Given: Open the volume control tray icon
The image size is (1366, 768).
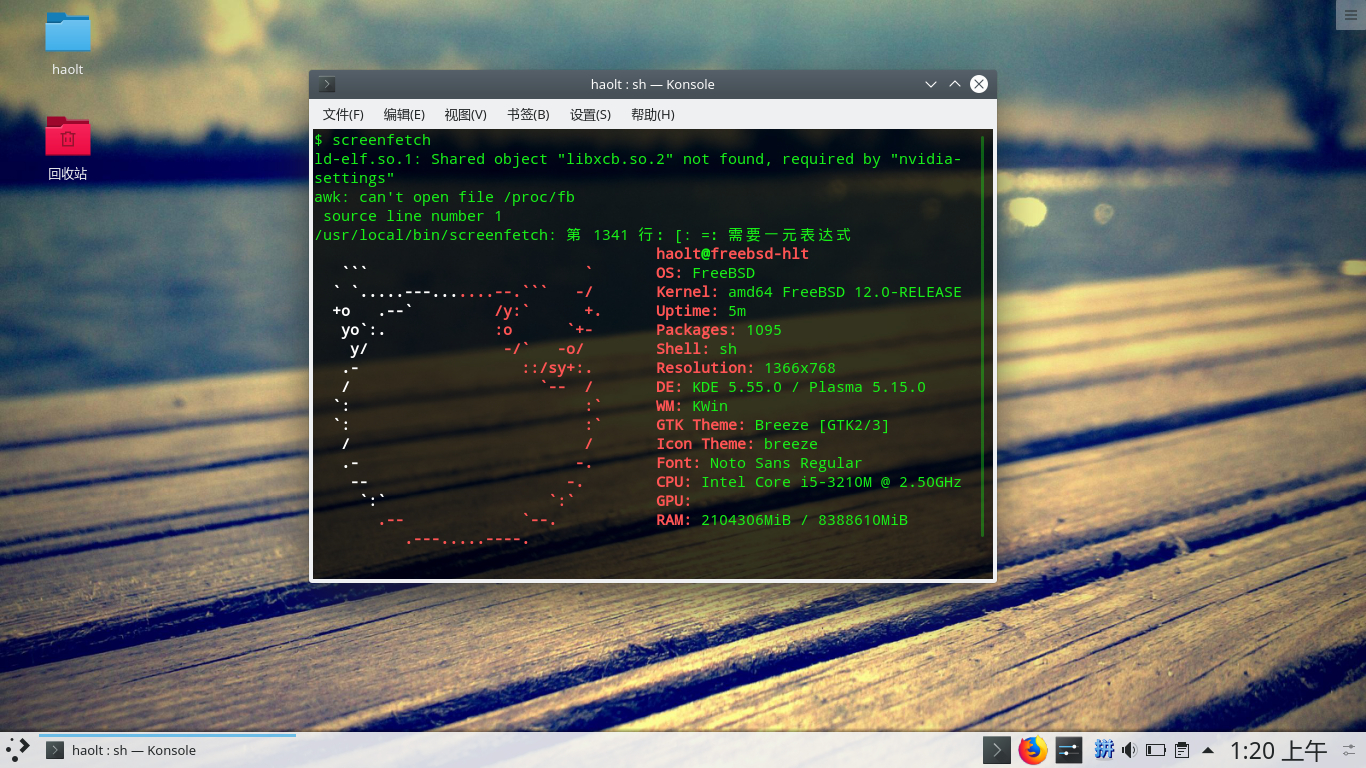Looking at the screenshot, I should (1130, 750).
